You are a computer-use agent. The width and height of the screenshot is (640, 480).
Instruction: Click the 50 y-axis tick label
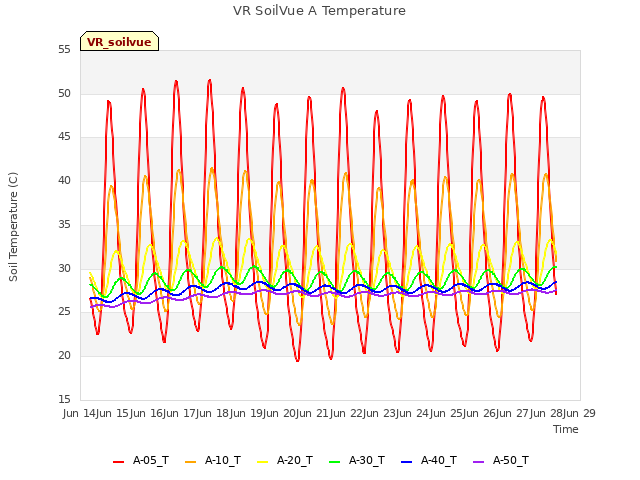(64, 93)
